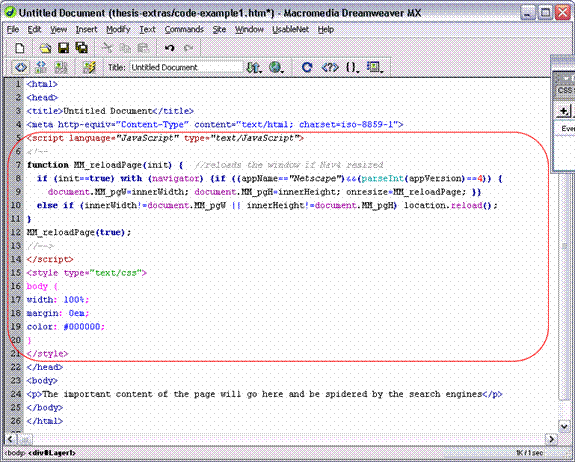
Task: Click 'function MM_reloadPage(init)' code line
Action: tap(105, 165)
